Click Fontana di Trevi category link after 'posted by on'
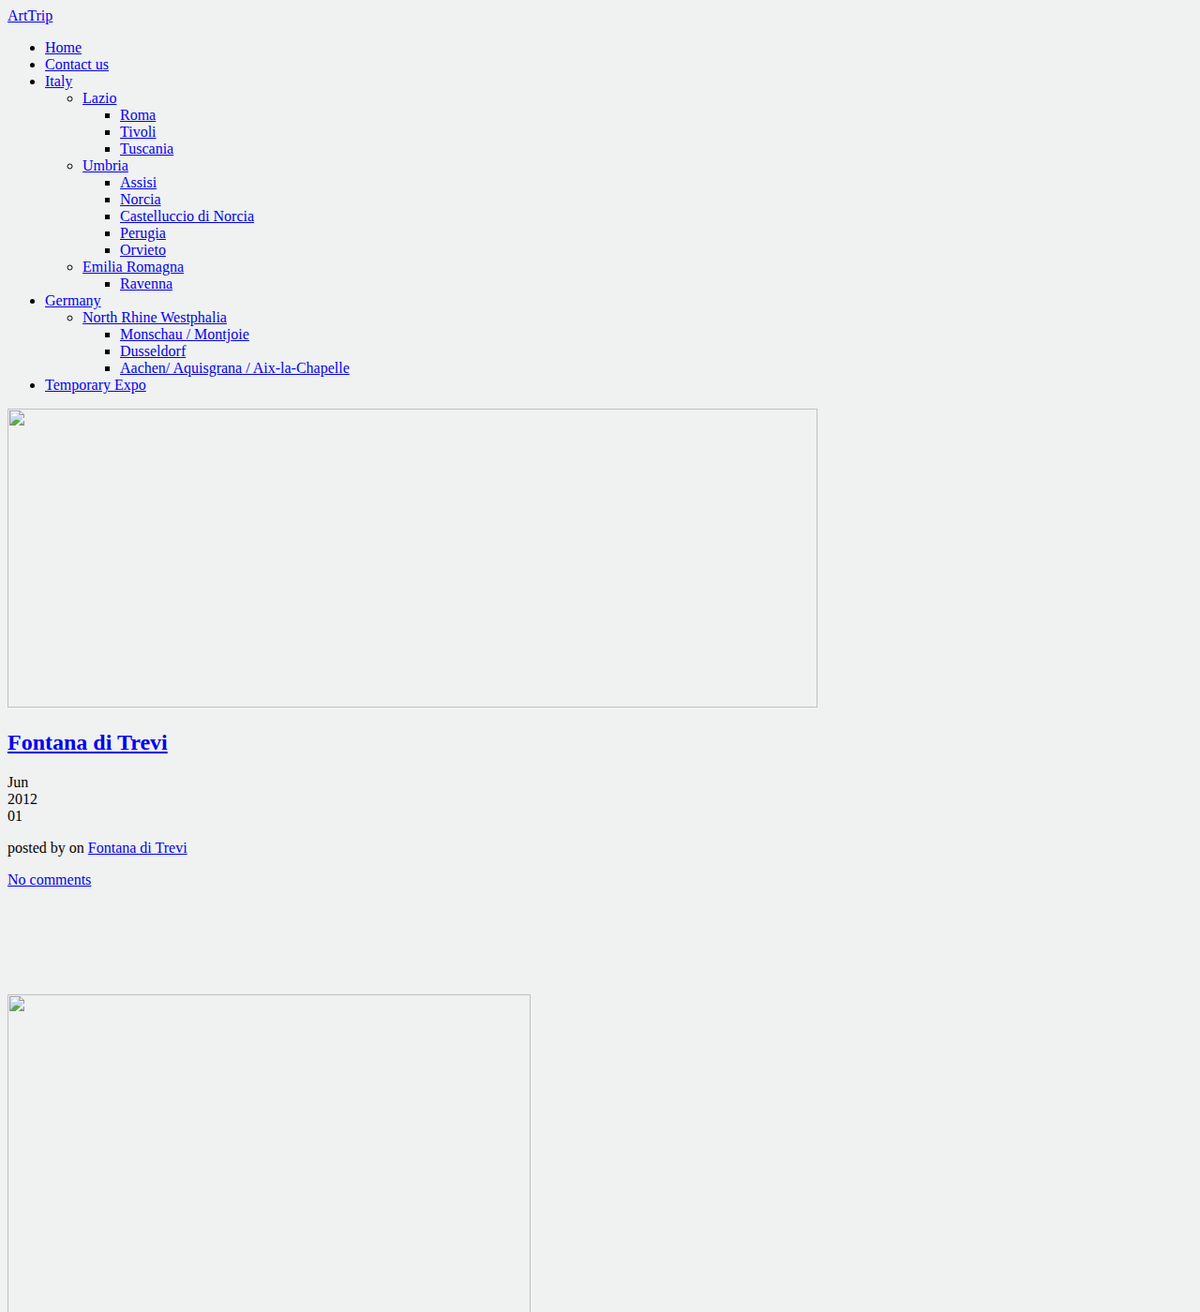Image resolution: width=1200 pixels, height=1312 pixels. coord(137,849)
